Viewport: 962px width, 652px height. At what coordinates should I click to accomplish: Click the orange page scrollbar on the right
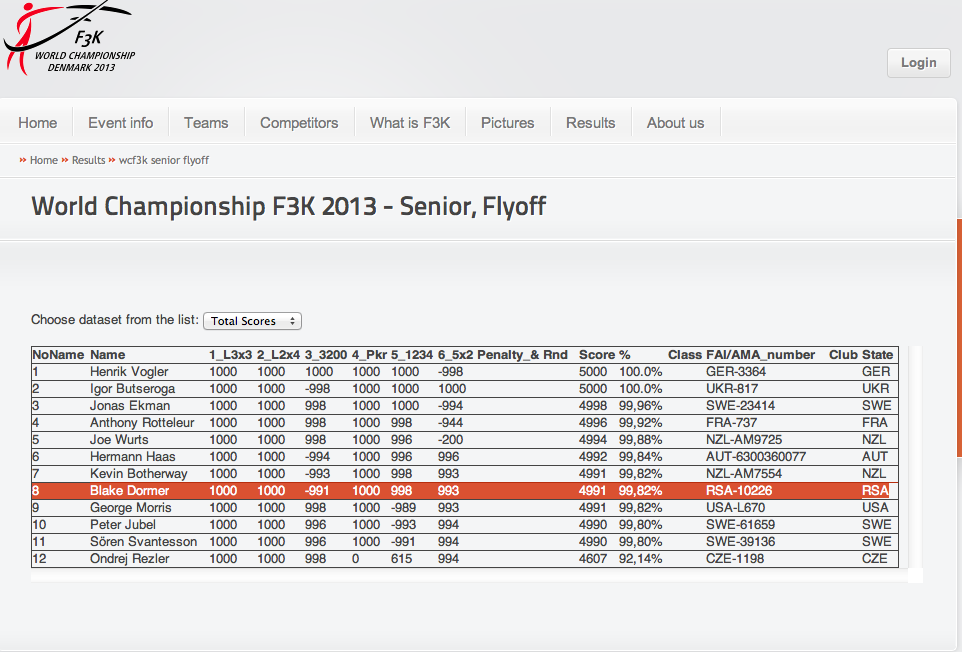(959, 337)
